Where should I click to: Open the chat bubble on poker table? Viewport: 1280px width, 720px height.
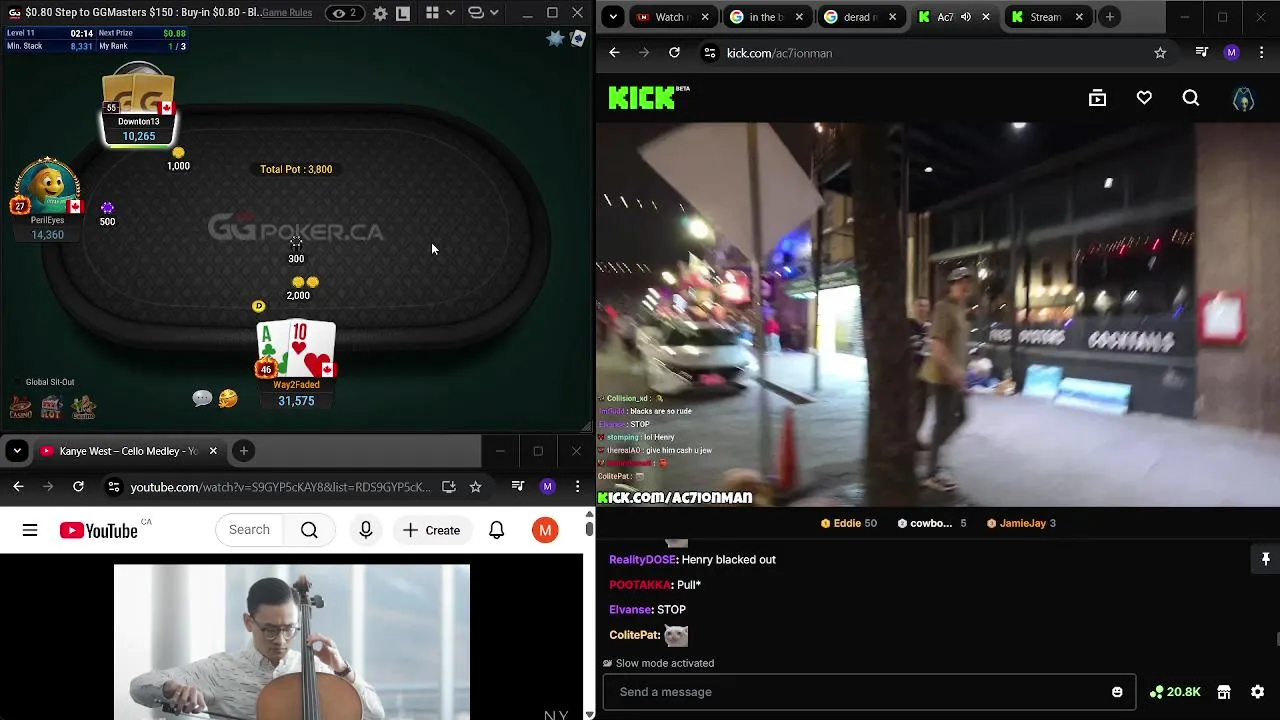[x=202, y=399]
